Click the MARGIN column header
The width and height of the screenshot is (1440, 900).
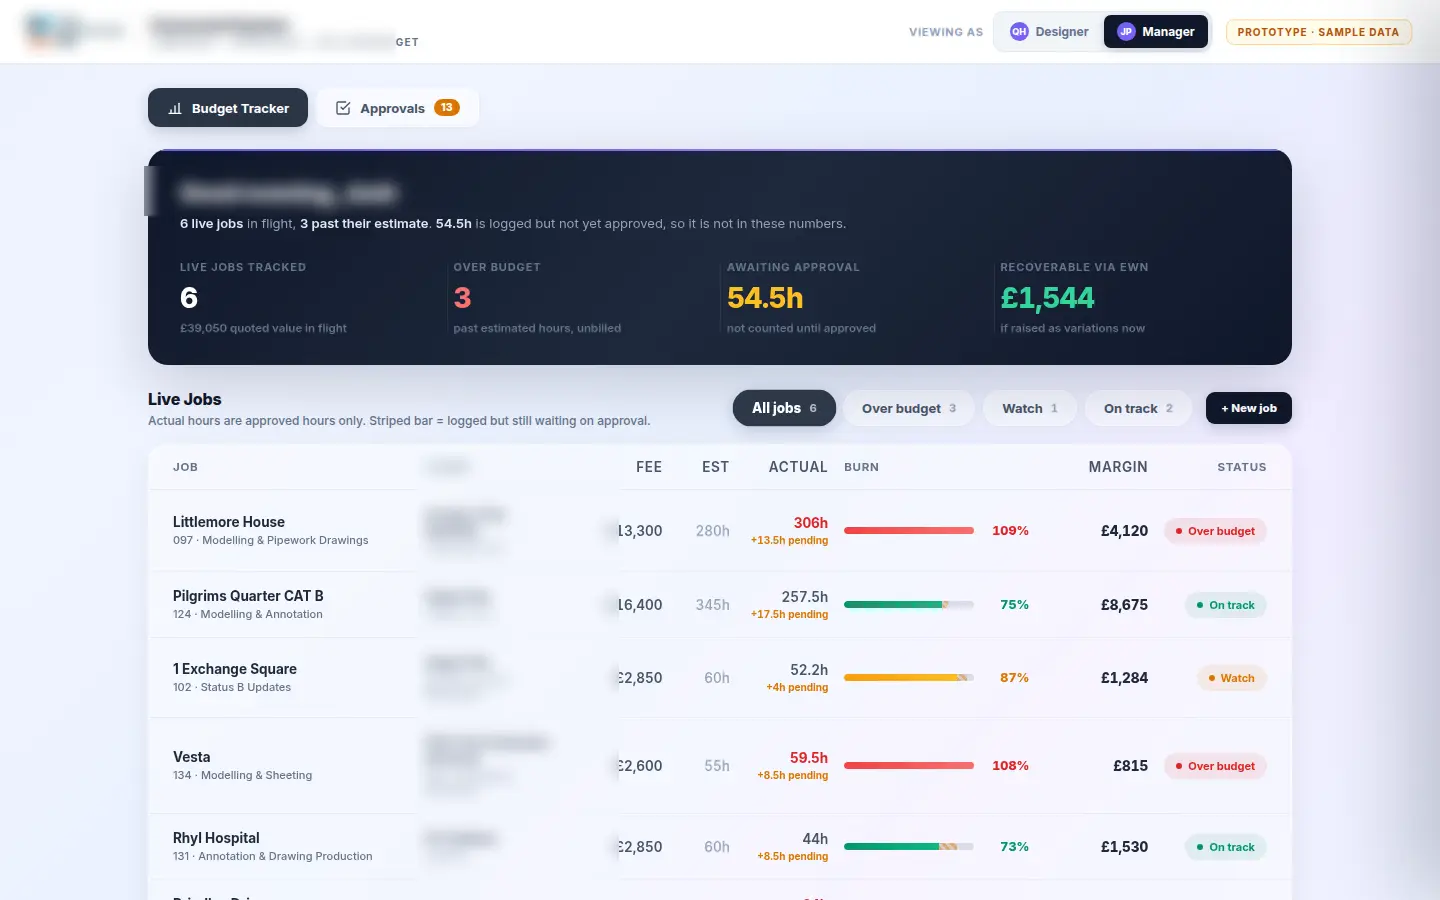(x=1118, y=467)
